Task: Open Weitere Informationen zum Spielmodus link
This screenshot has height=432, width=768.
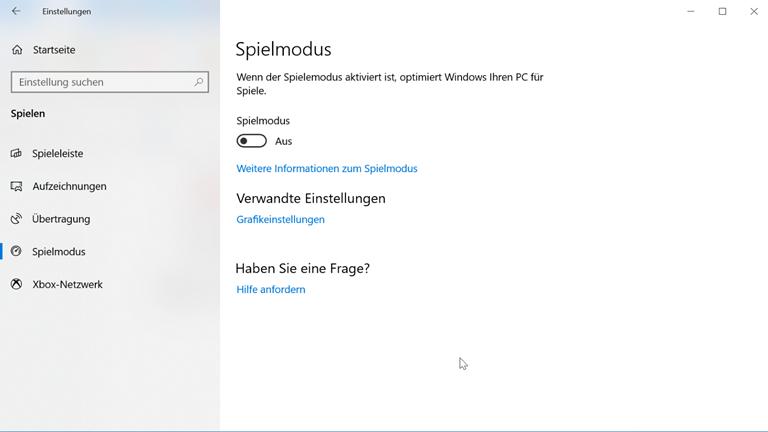Action: pyautogui.click(x=327, y=169)
